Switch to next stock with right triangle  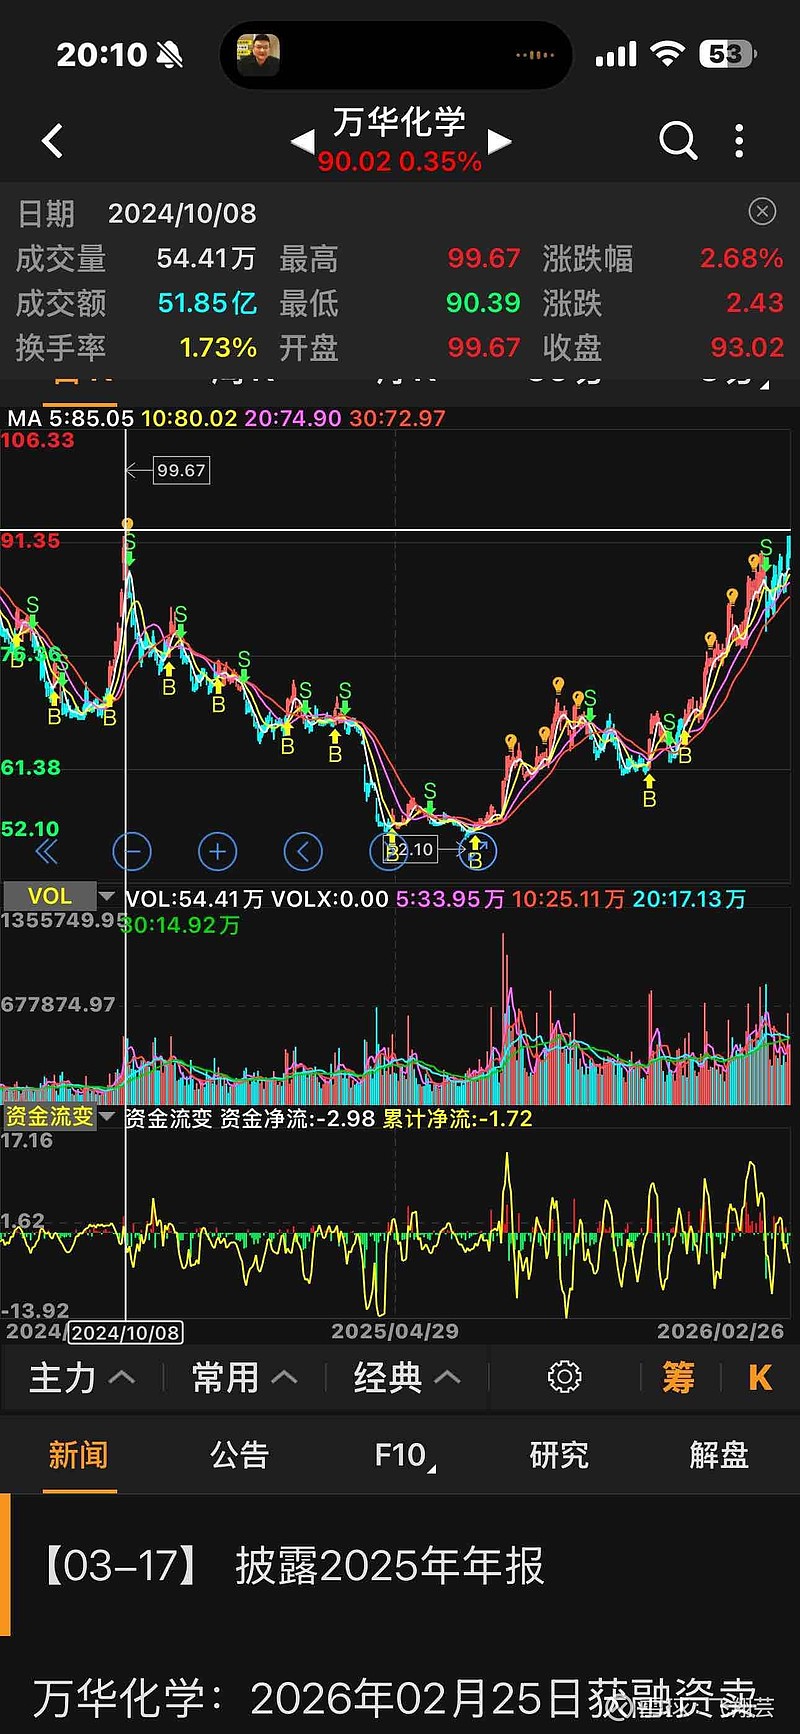(x=499, y=142)
